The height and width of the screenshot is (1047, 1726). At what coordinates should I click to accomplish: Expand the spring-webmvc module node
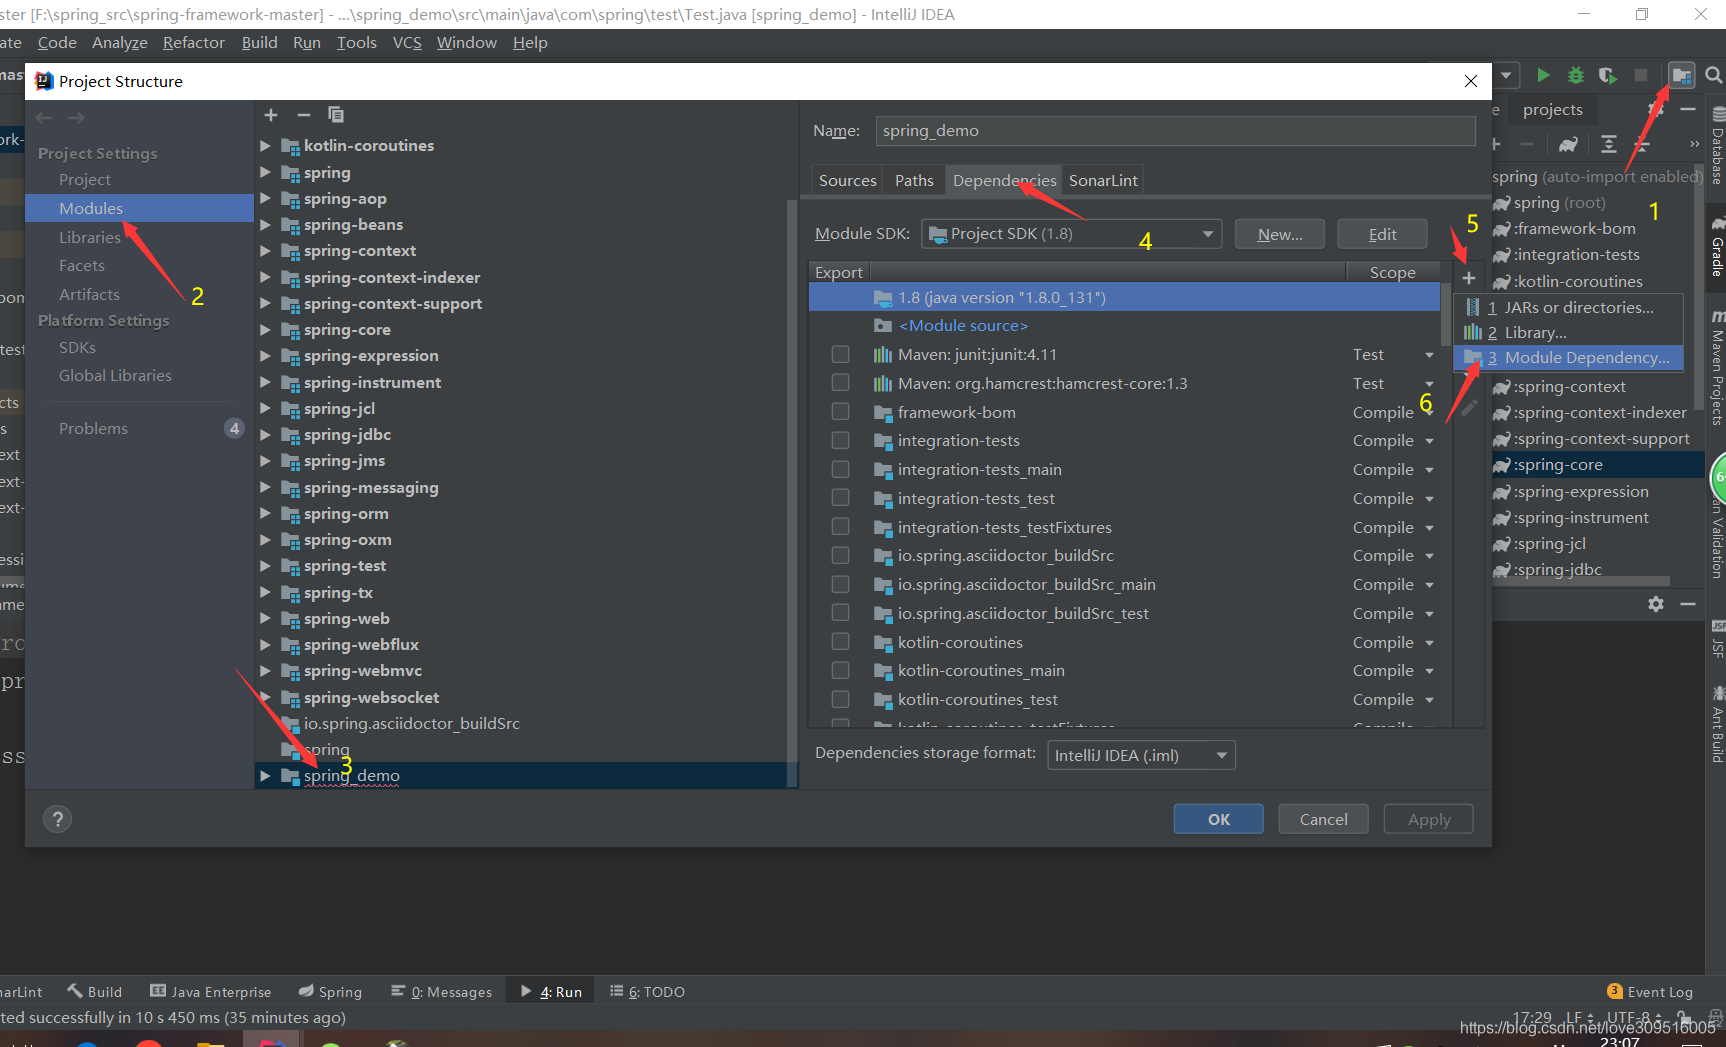(266, 670)
